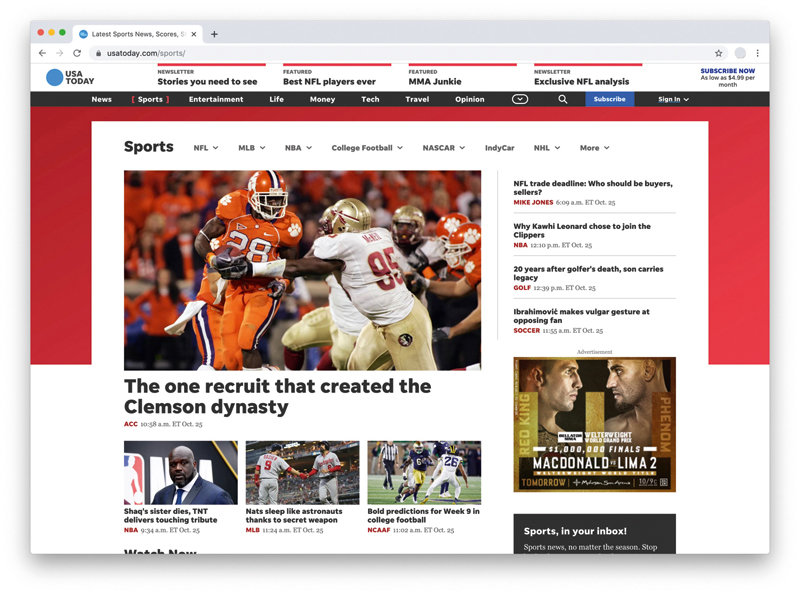
Task: Open the MMA Junkie featured link
Action: [x=435, y=81]
